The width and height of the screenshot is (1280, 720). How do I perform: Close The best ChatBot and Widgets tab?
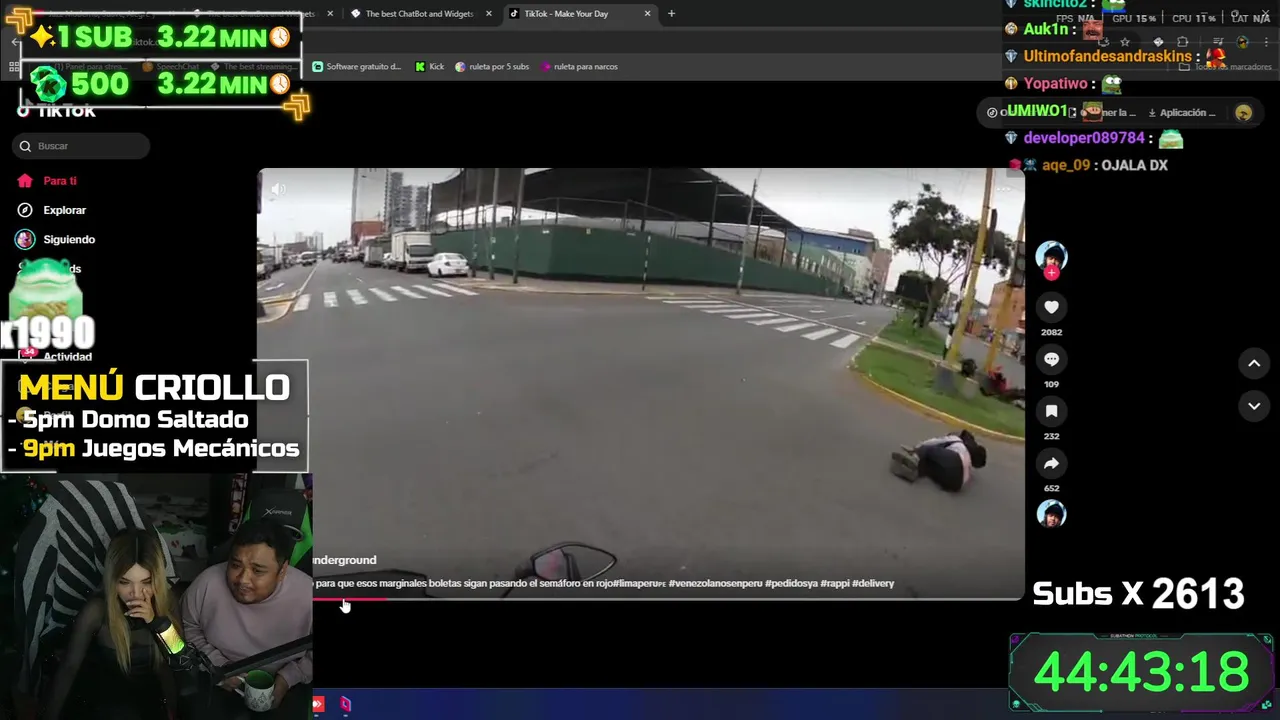tap(489, 14)
